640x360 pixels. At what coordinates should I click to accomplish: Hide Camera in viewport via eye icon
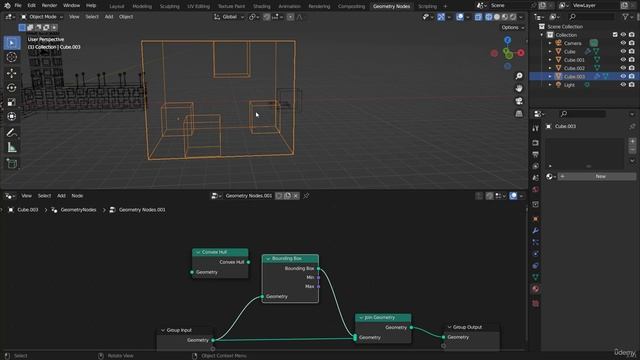[623, 43]
